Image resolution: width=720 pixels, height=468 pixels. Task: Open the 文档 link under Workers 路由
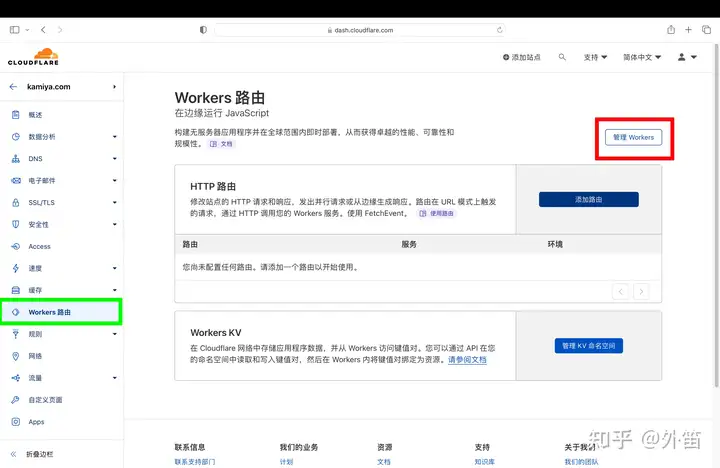pyautogui.click(x=222, y=144)
